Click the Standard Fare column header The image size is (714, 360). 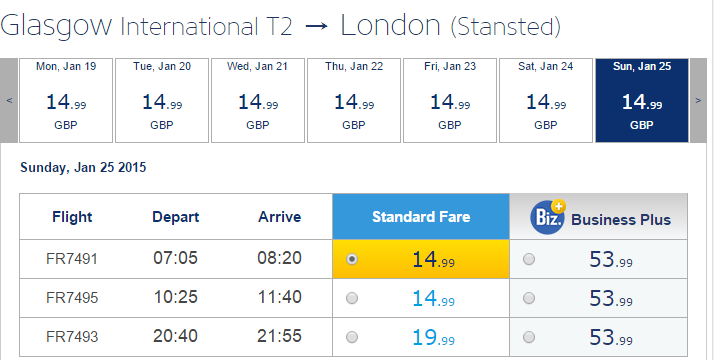click(421, 217)
